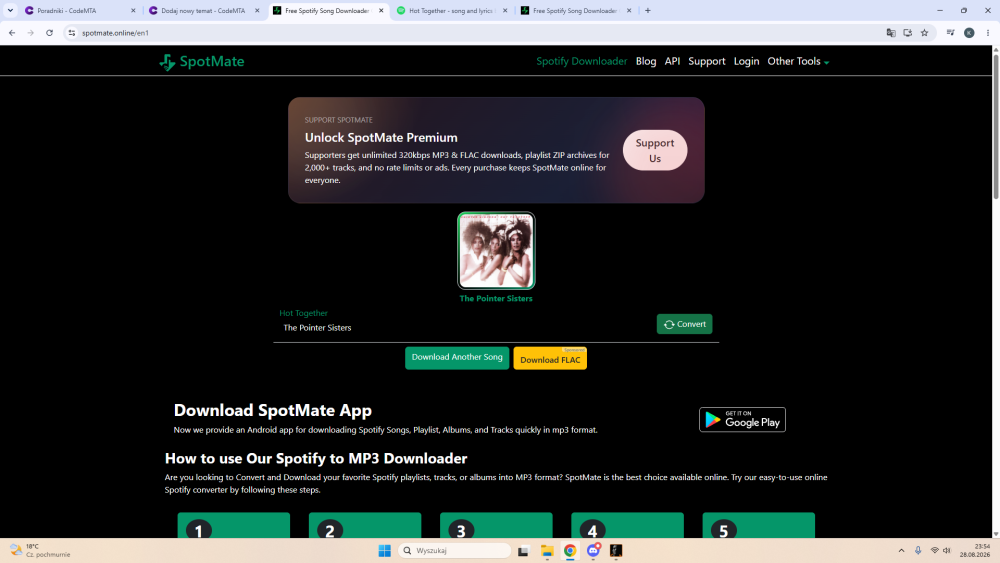Click the taskbar search box Wyszukaj

coord(455,551)
